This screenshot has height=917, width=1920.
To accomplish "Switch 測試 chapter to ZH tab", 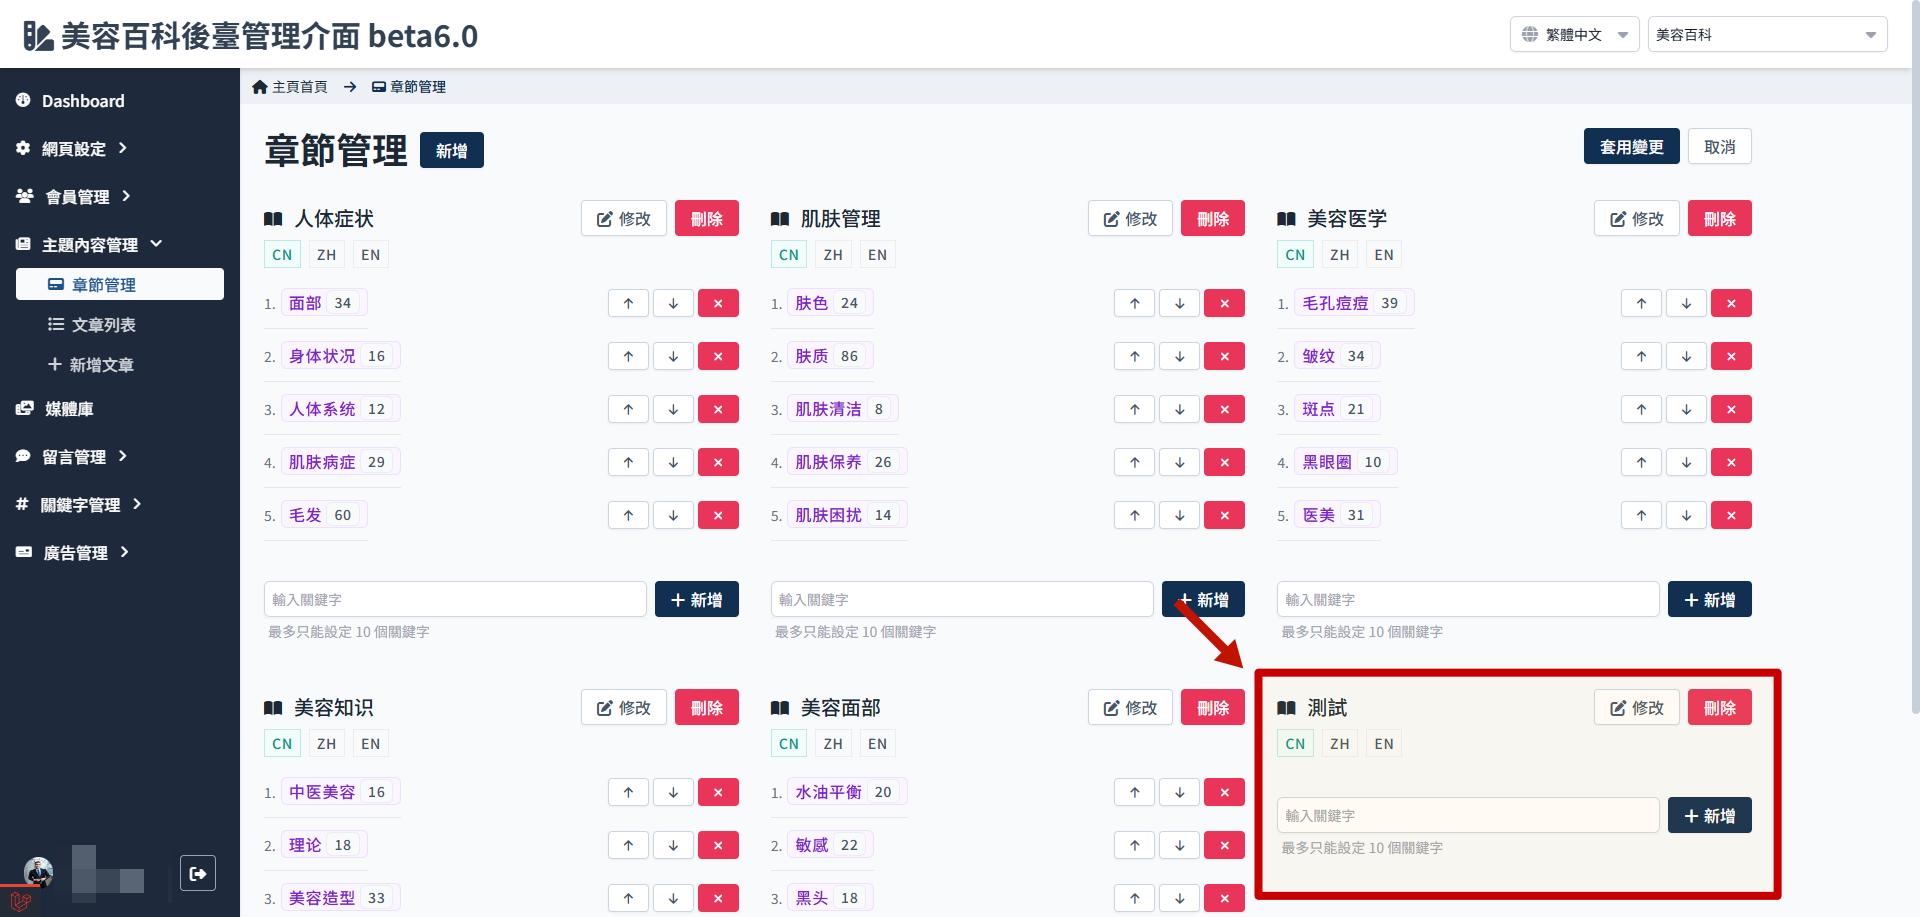I will [x=1339, y=744].
